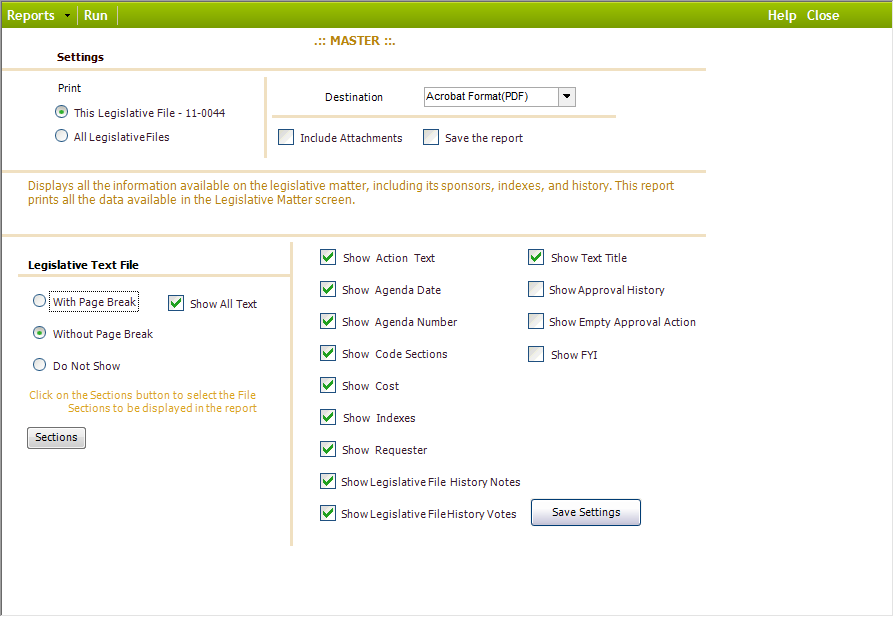Click the .:: MASTER ::. report title

[355, 41]
